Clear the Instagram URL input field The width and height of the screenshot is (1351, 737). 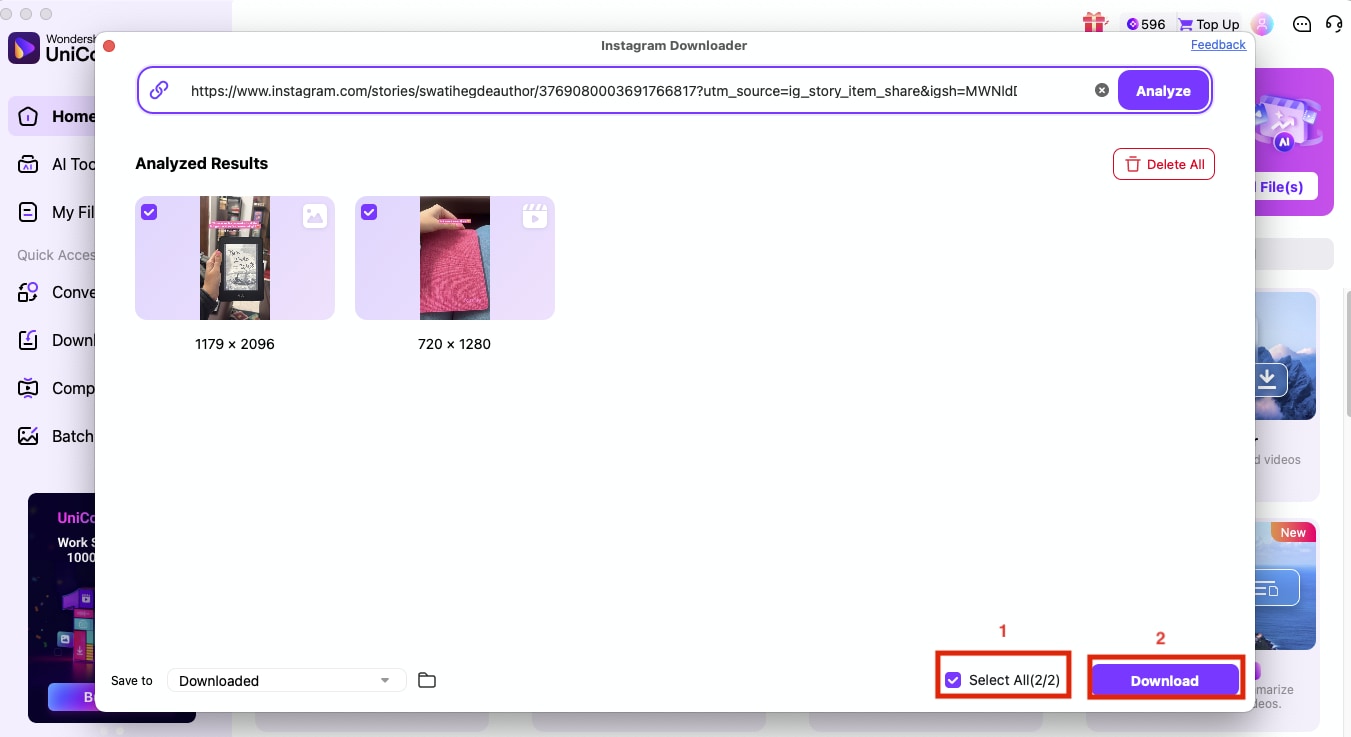(x=1101, y=89)
